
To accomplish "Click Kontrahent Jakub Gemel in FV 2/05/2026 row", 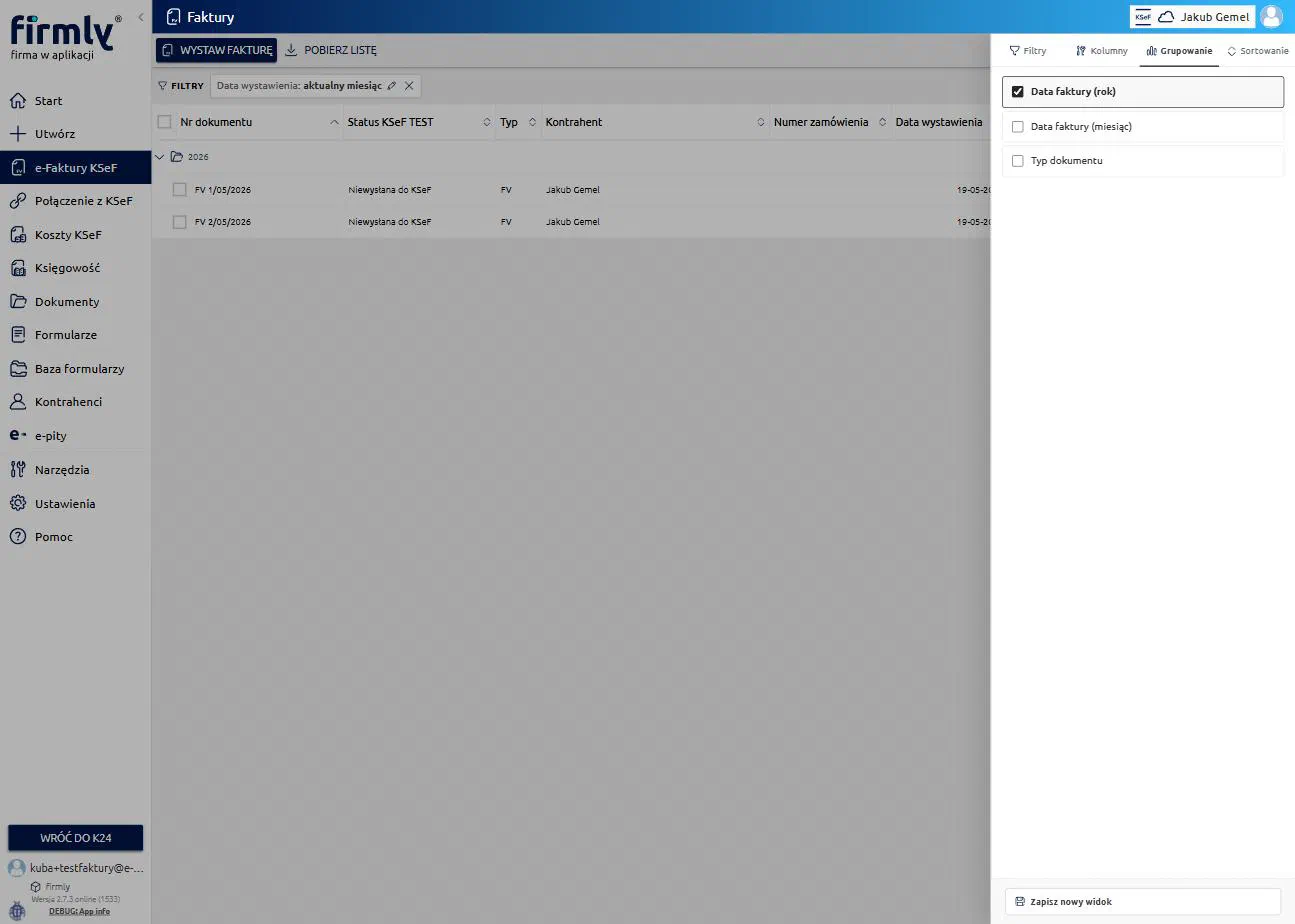I will tap(573, 222).
